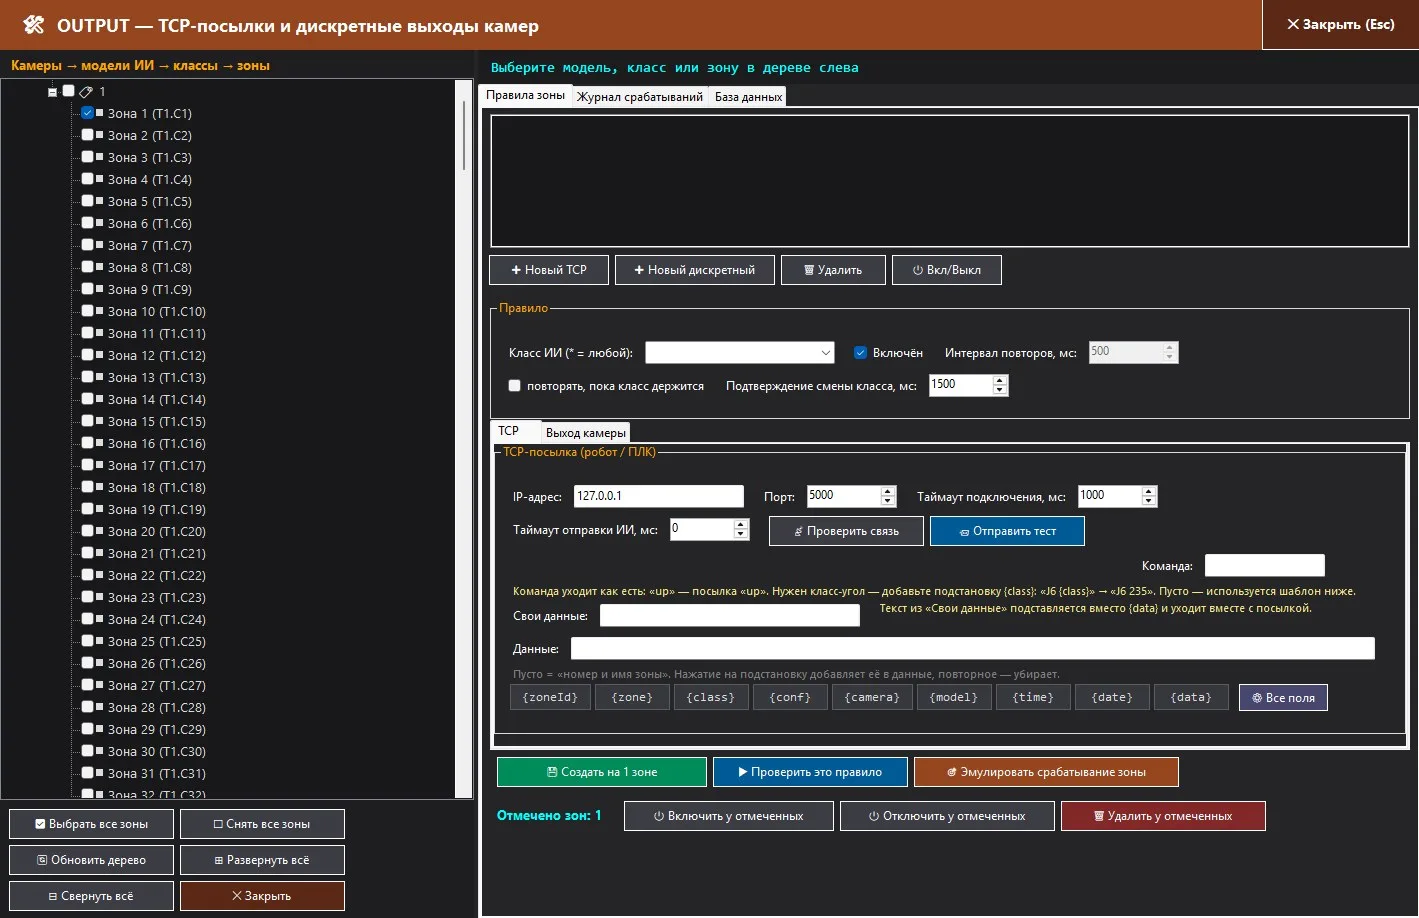Click Отправить тест button
The height and width of the screenshot is (918, 1419).
point(1007,531)
